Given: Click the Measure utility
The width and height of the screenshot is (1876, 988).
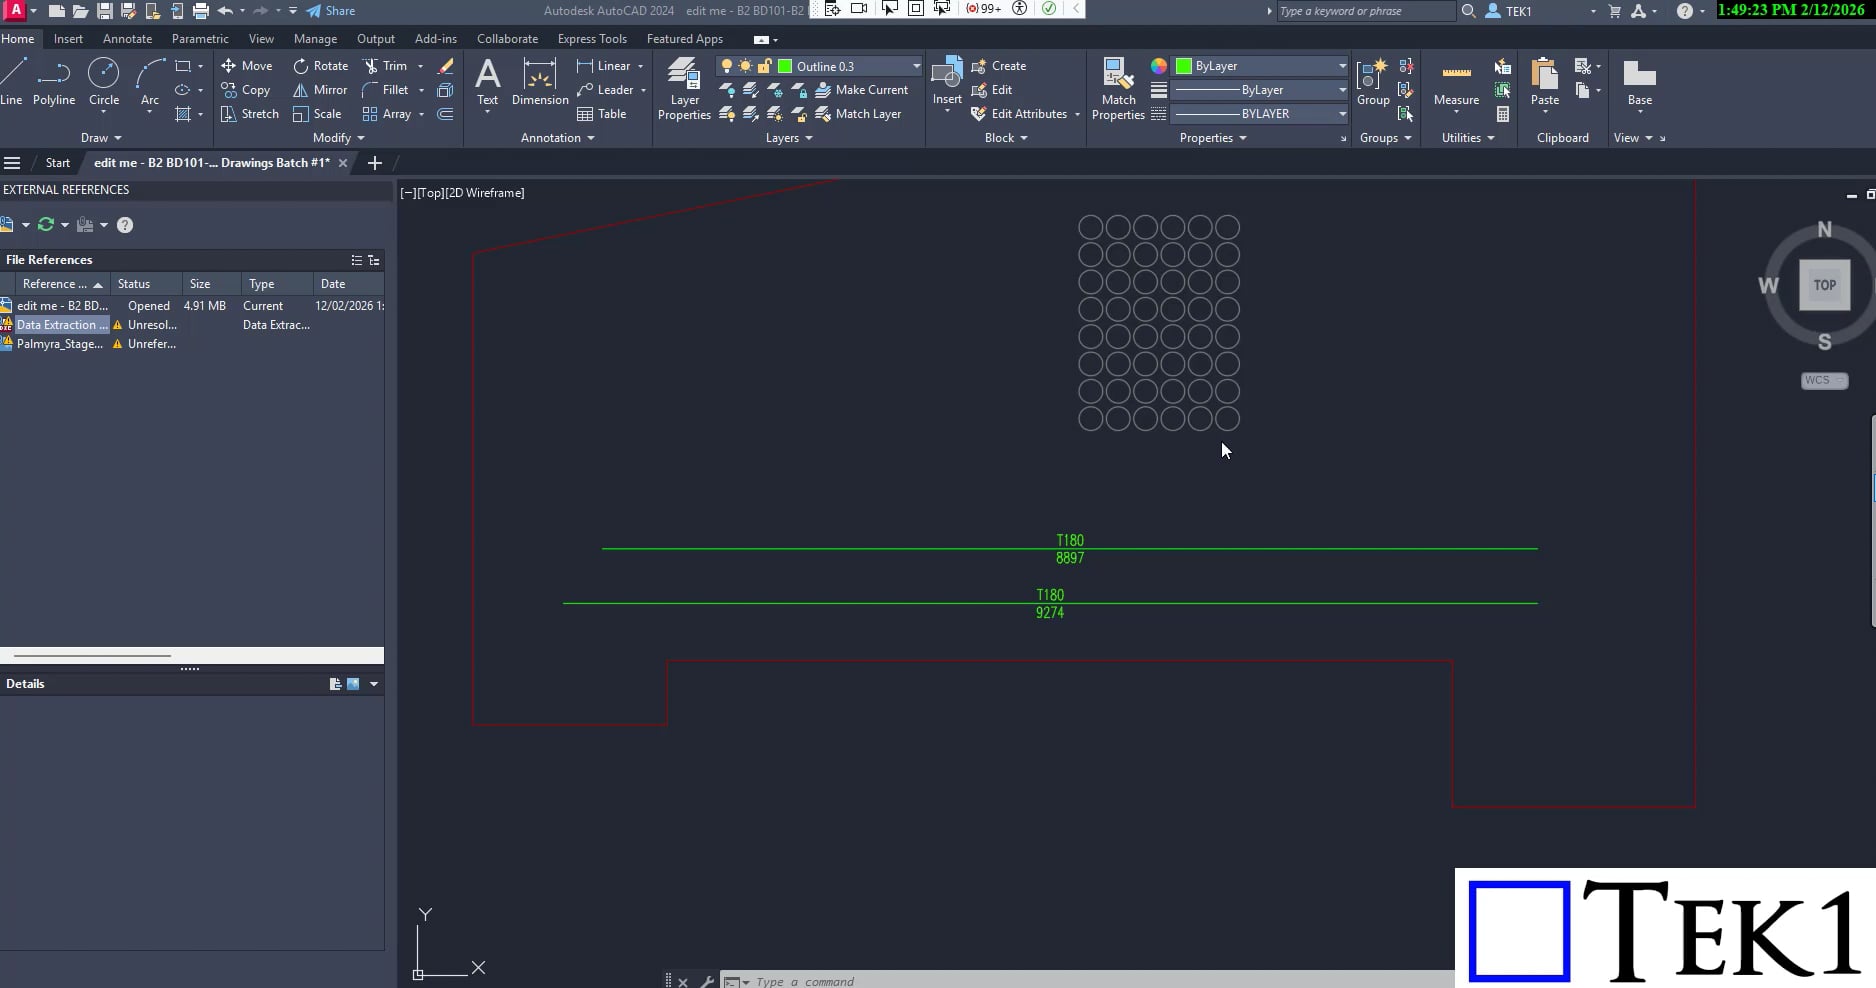Looking at the screenshot, I should tap(1456, 82).
